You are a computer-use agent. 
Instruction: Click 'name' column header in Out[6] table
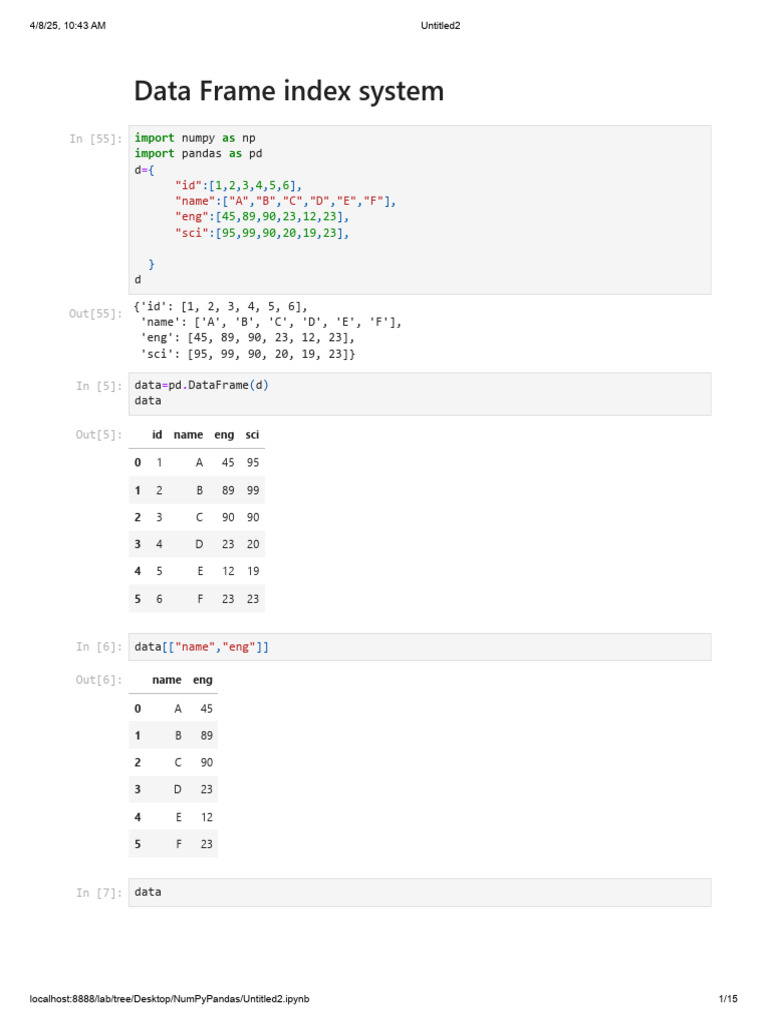point(167,680)
